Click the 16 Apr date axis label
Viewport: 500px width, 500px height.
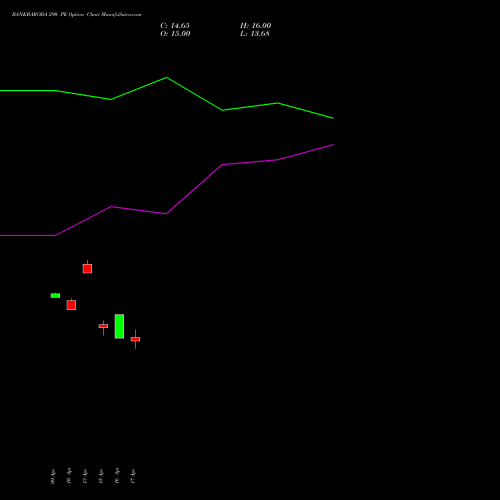pos(117,476)
